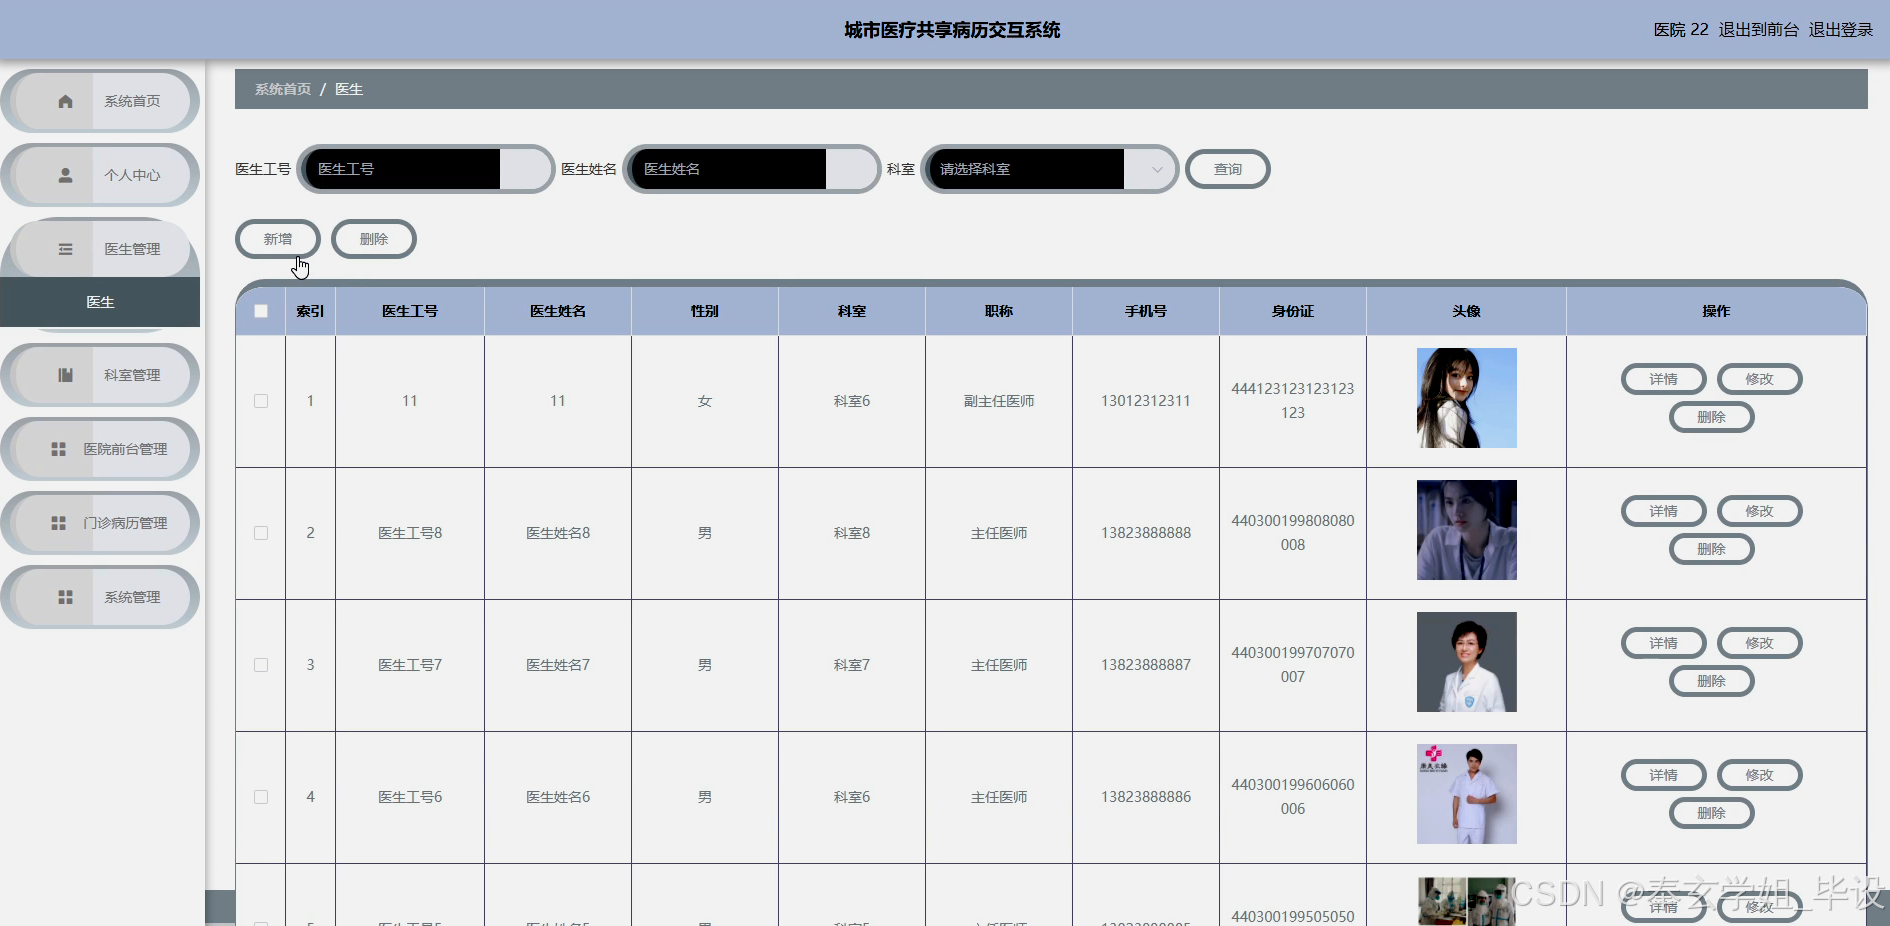Click 详情 for 医生姓名7
Viewport: 1890px width, 926px height.
(x=1664, y=643)
